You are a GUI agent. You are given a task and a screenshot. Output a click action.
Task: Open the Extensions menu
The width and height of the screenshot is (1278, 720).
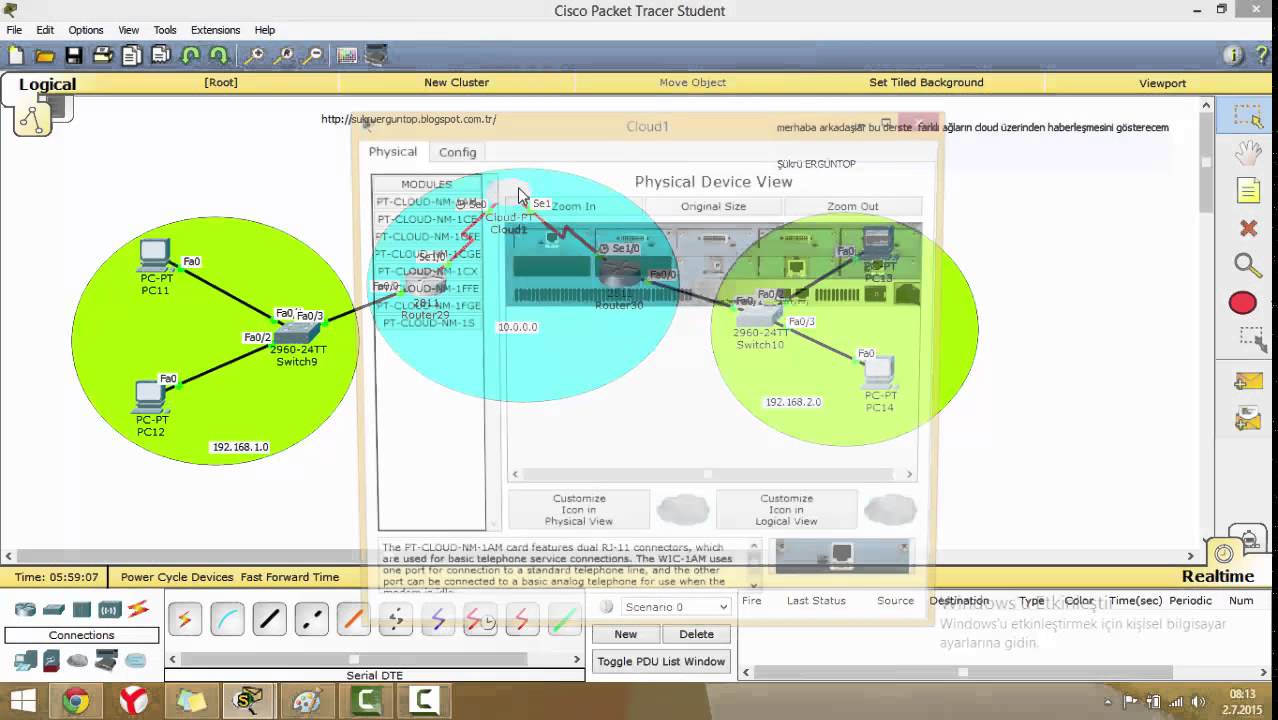tap(215, 30)
